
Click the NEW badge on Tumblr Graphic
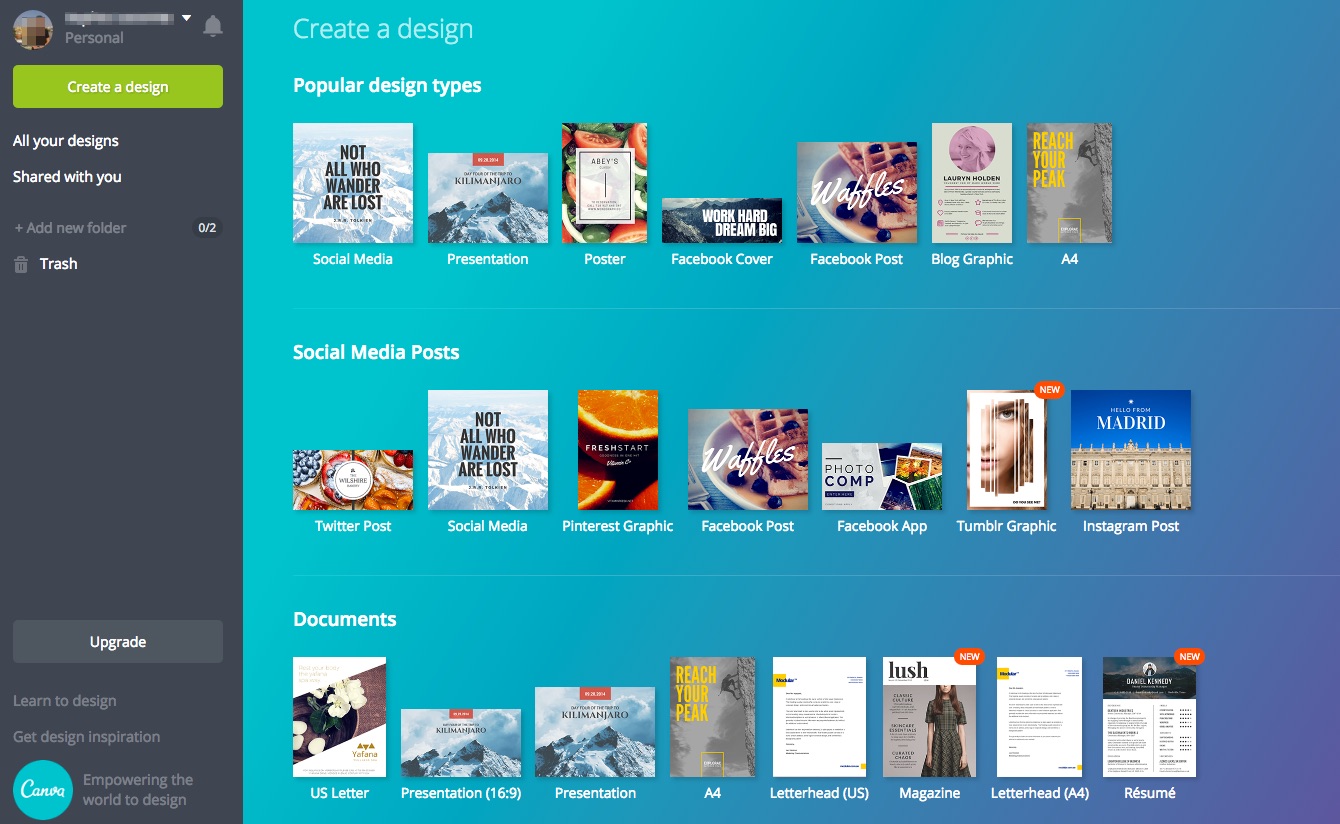1048,389
